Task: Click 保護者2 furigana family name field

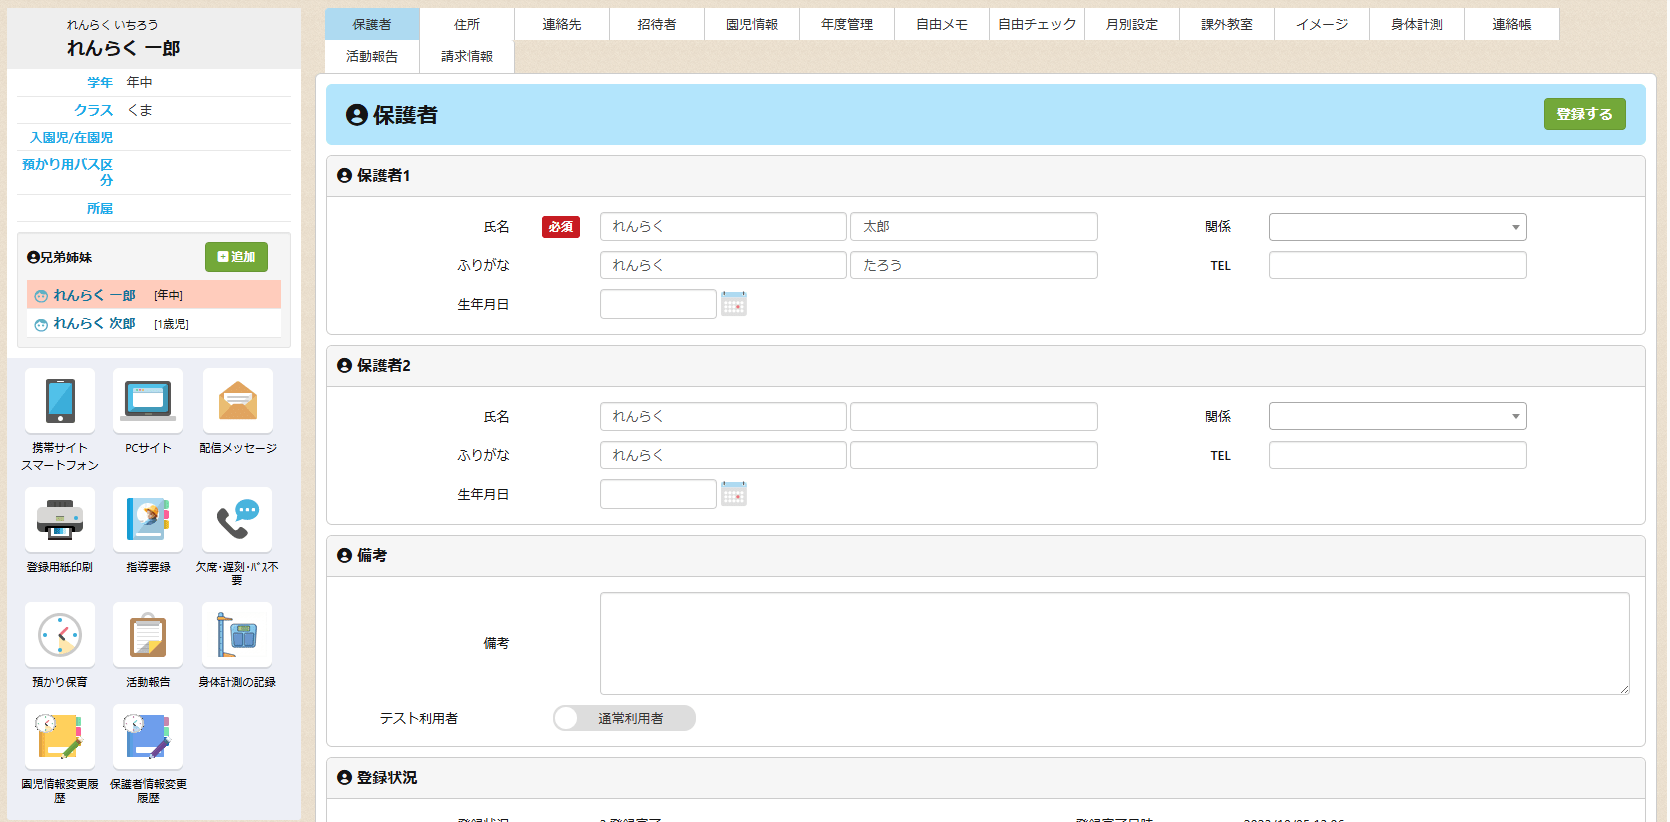Action: [x=723, y=455]
